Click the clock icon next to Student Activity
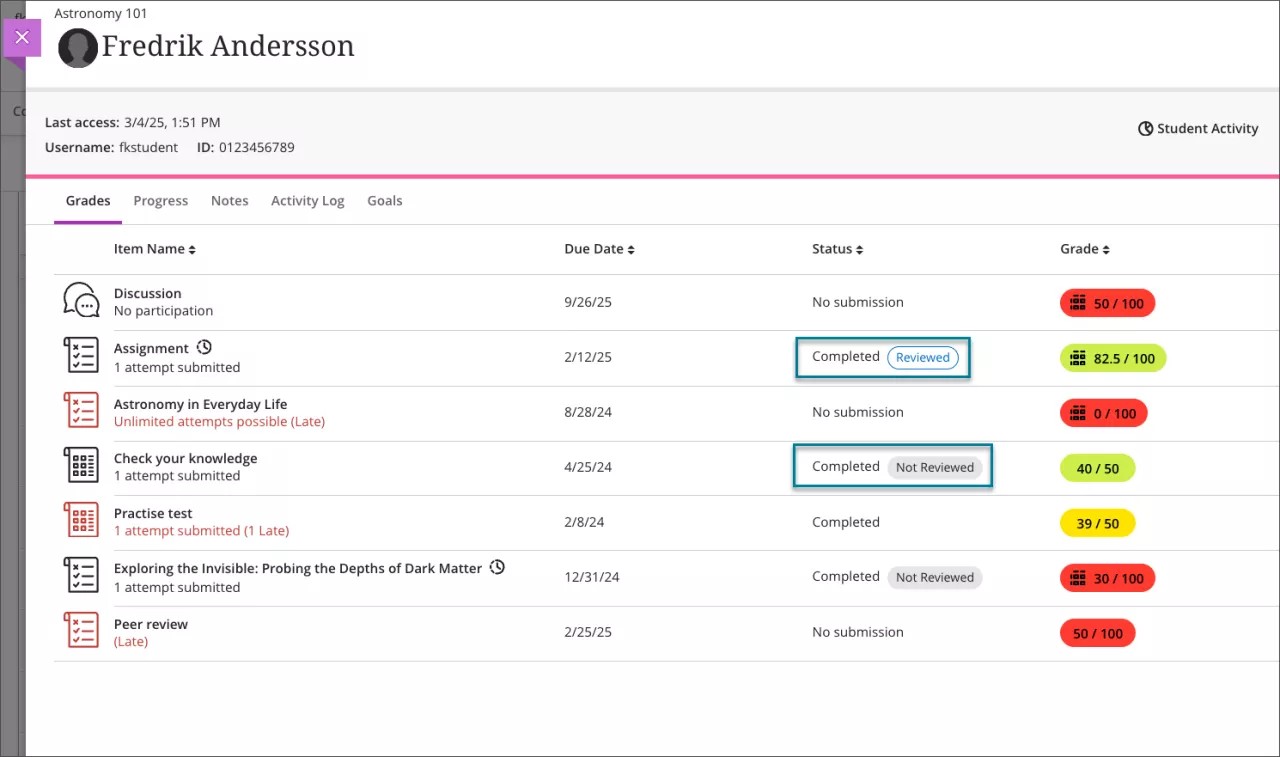Image resolution: width=1280 pixels, height=757 pixels. pyautogui.click(x=1145, y=128)
